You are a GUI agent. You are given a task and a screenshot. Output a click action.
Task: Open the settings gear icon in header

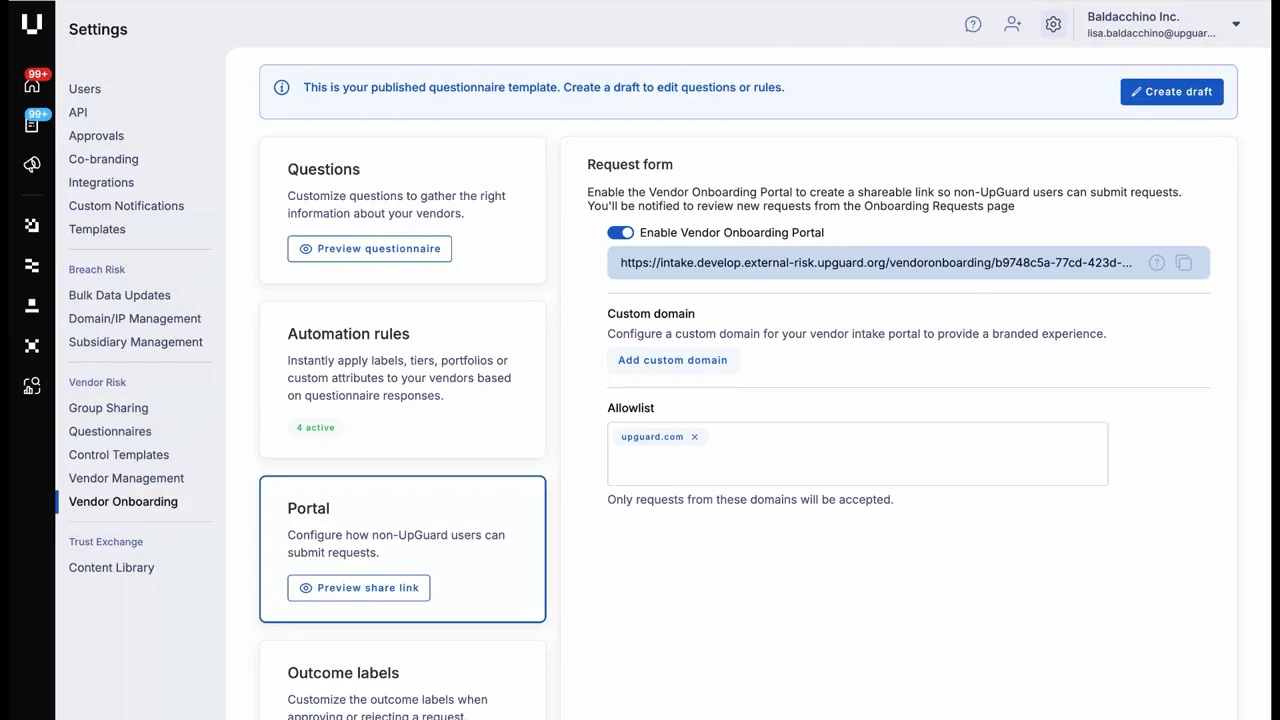tap(1053, 25)
